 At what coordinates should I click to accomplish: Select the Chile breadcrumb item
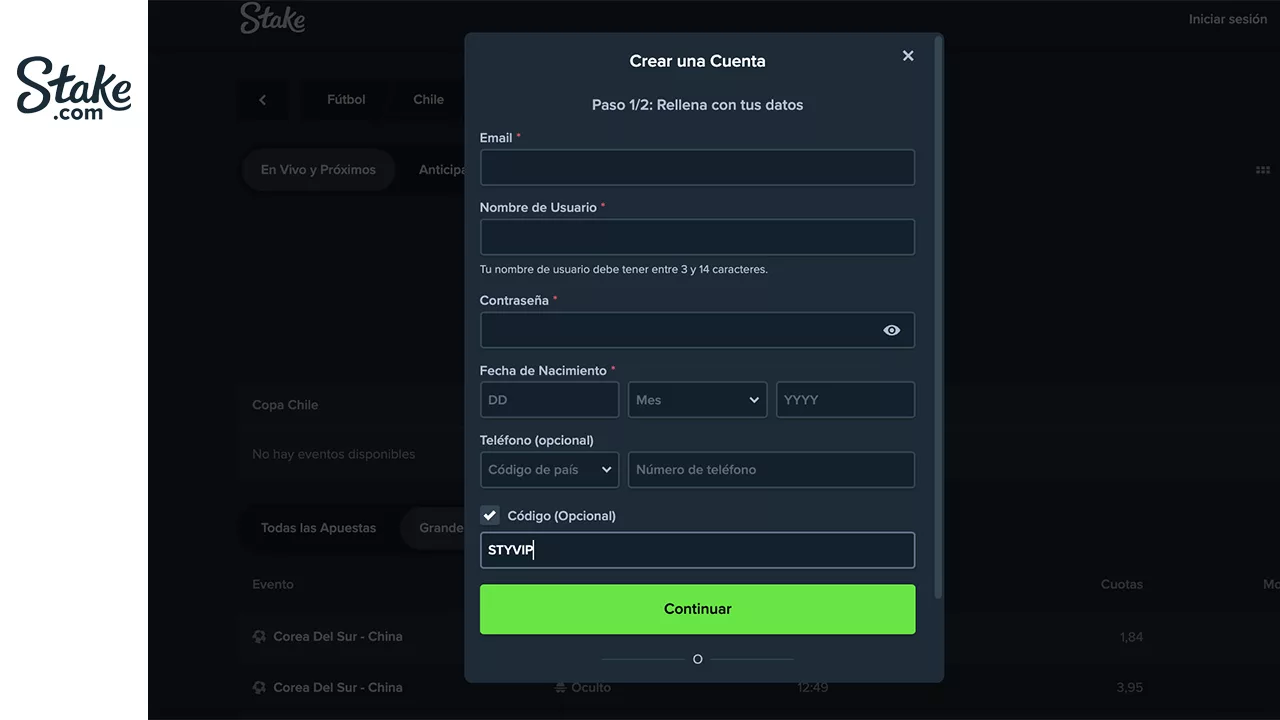[x=428, y=100]
